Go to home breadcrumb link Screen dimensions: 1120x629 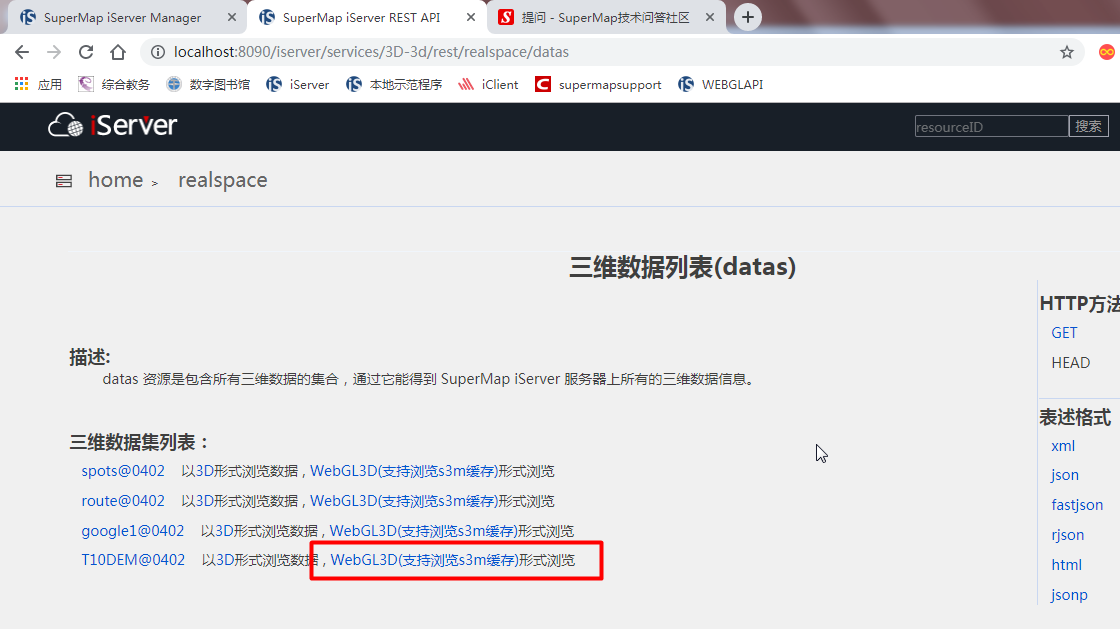click(x=116, y=180)
